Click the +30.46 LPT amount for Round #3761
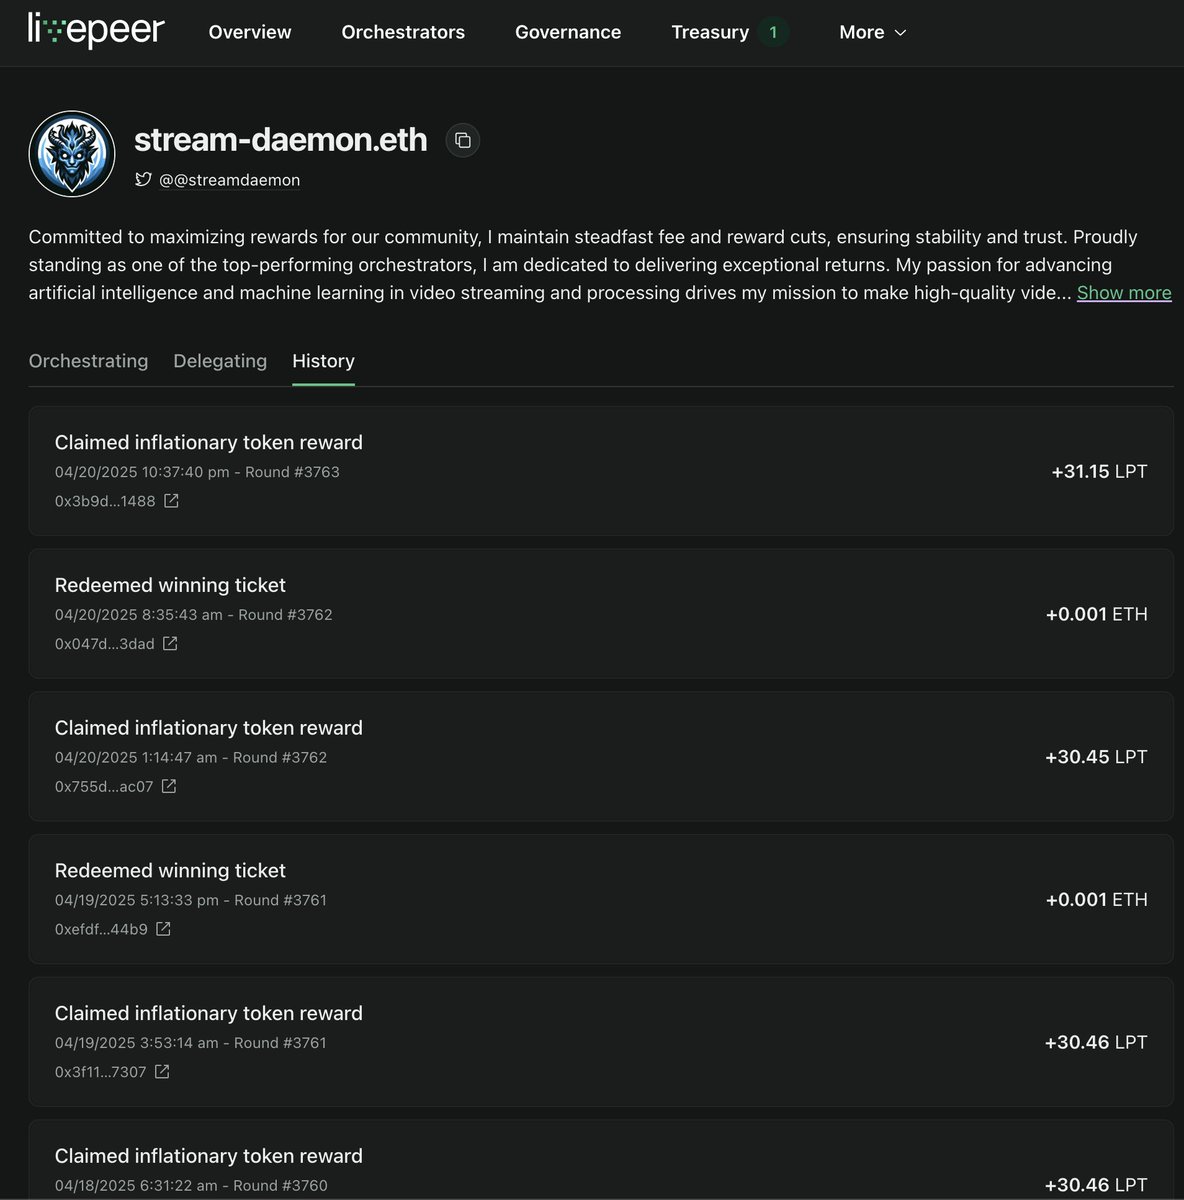1184x1200 pixels. click(x=1096, y=1042)
